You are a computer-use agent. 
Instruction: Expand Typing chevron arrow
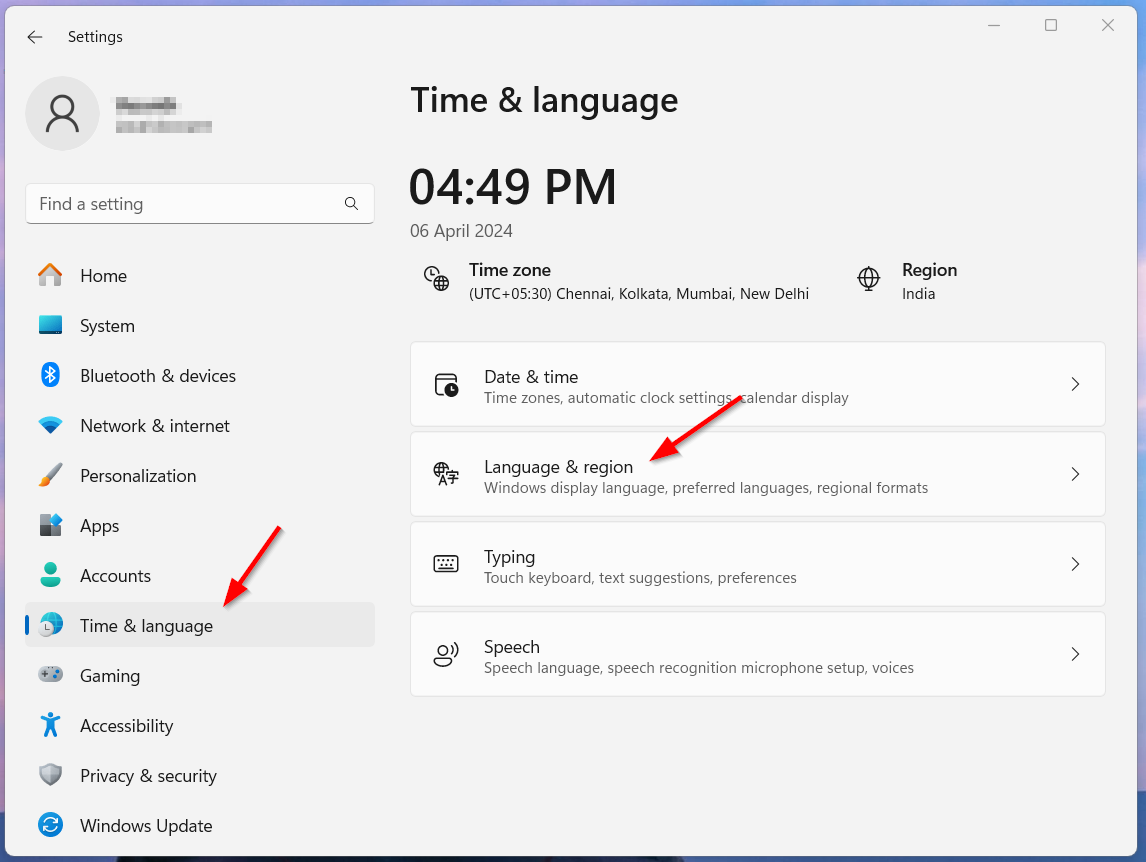tap(1075, 564)
